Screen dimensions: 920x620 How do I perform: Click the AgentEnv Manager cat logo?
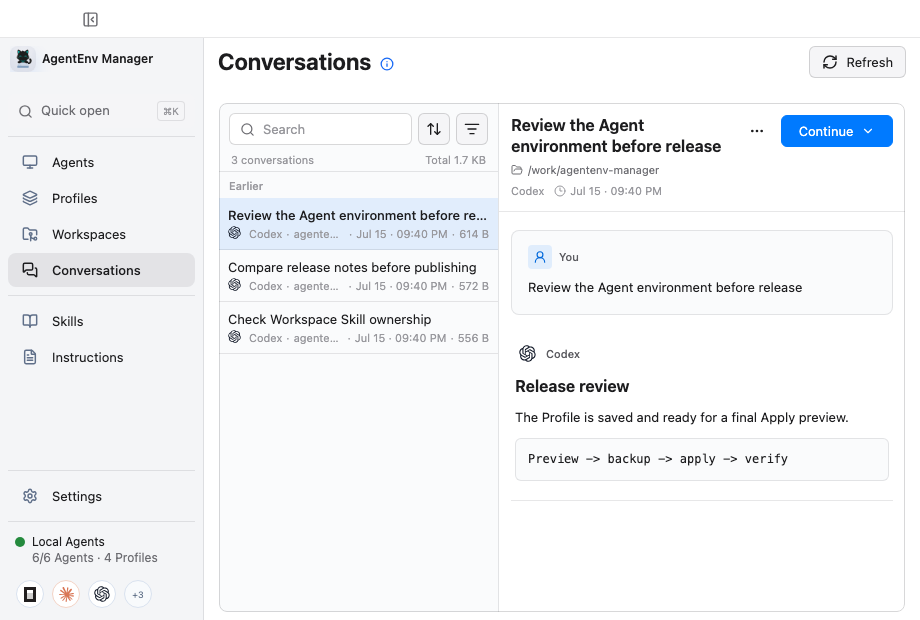pos(23,59)
